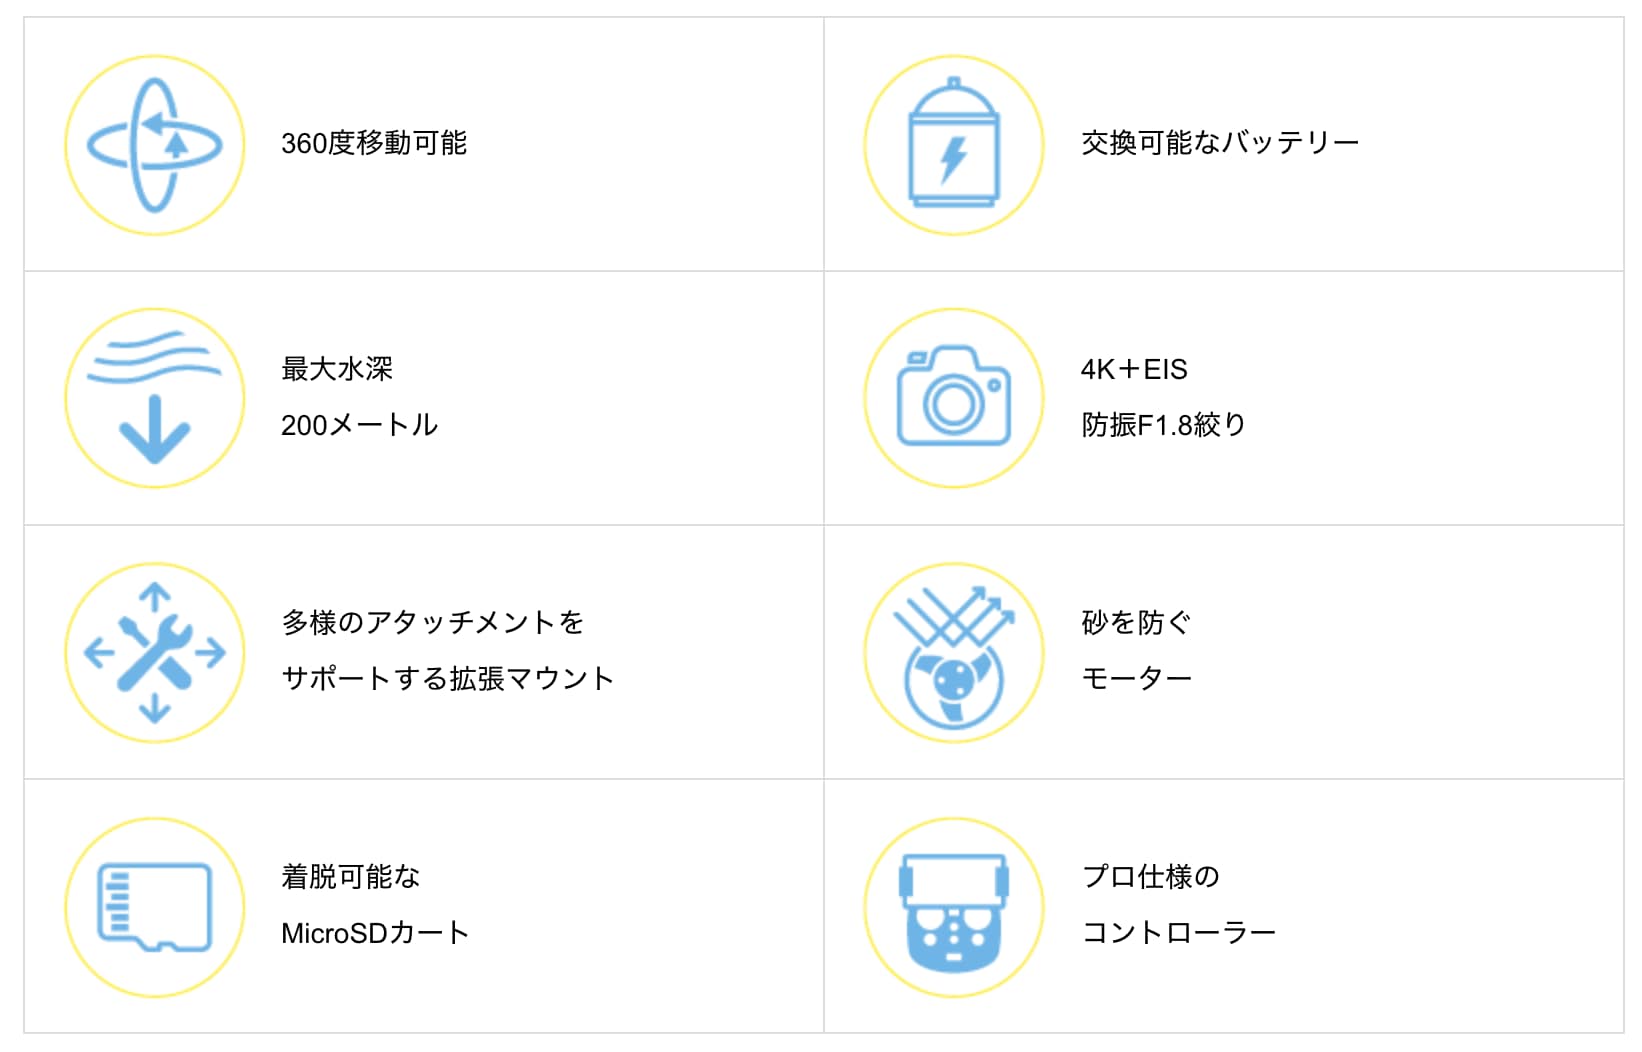This screenshot has height=1052, width=1642.
Task: Click the 最大水深 heading text
Action: [337, 369]
